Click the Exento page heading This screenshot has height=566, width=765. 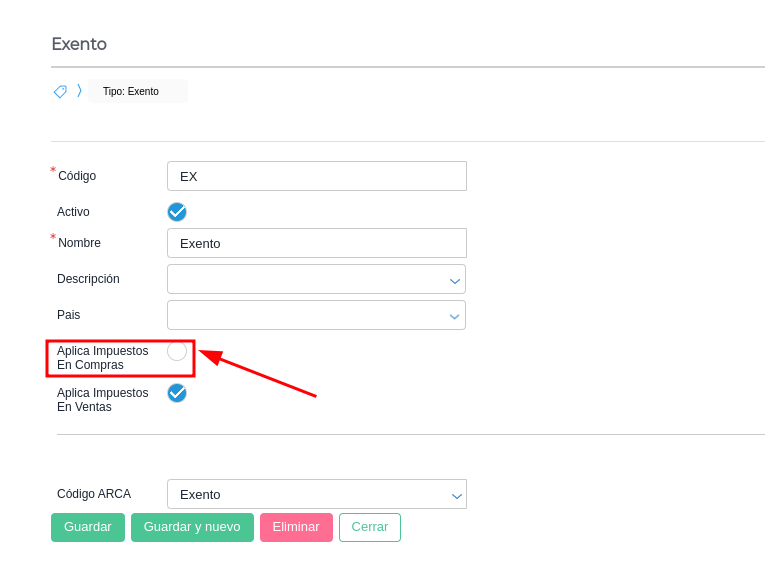pos(79,44)
